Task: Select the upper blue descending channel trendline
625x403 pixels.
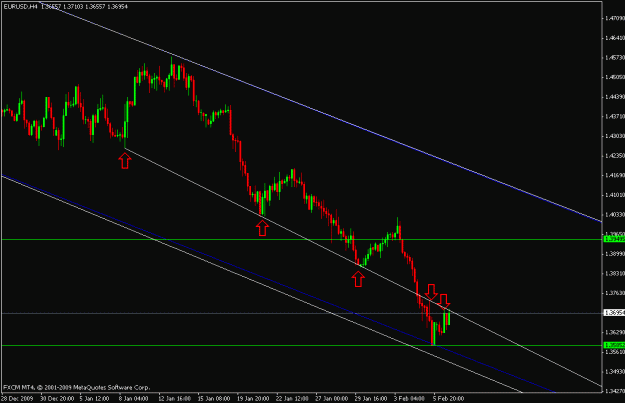Action: pos(319,112)
